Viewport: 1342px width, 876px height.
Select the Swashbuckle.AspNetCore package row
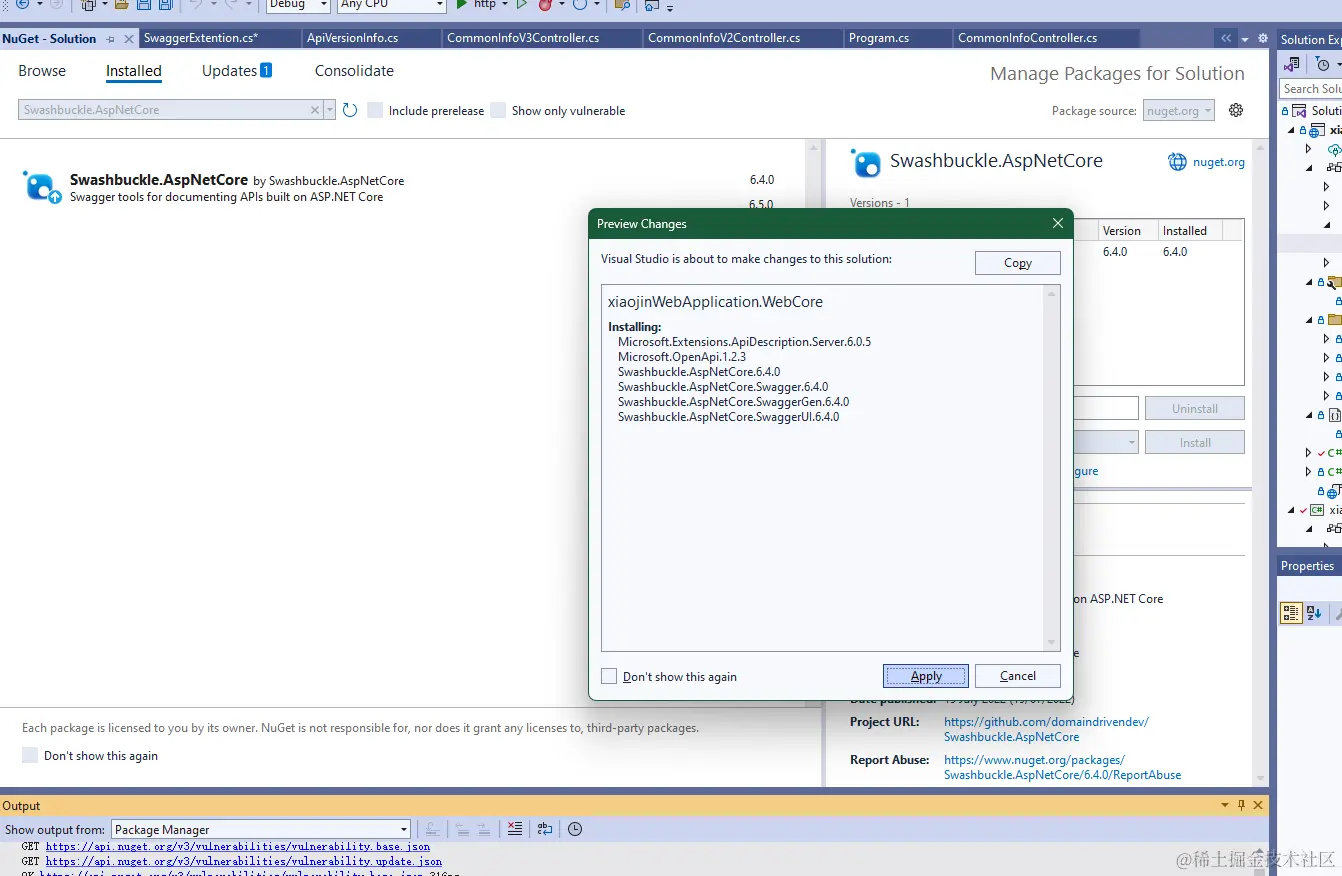pyautogui.click(x=401, y=188)
